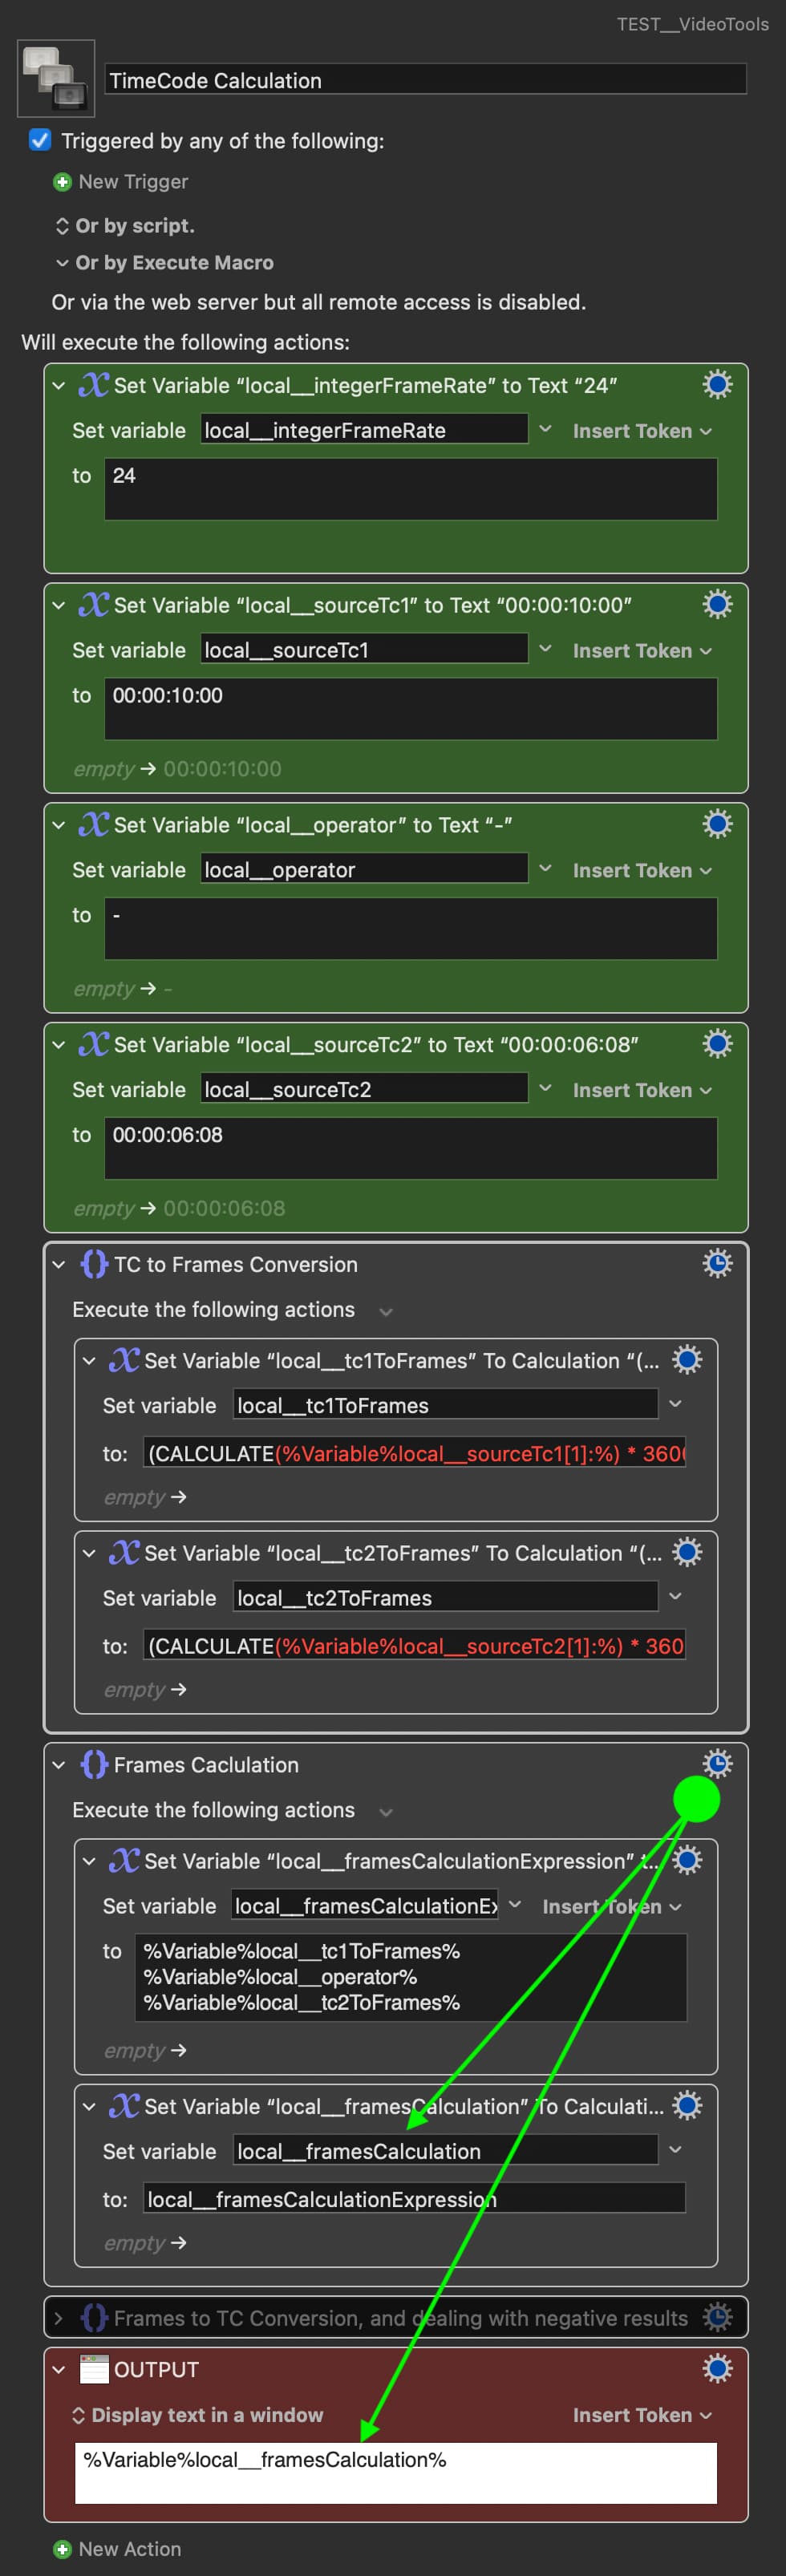This screenshot has width=786, height=2576.
Task: Expand the Frames to TC Conversion group
Action: click(59, 2318)
